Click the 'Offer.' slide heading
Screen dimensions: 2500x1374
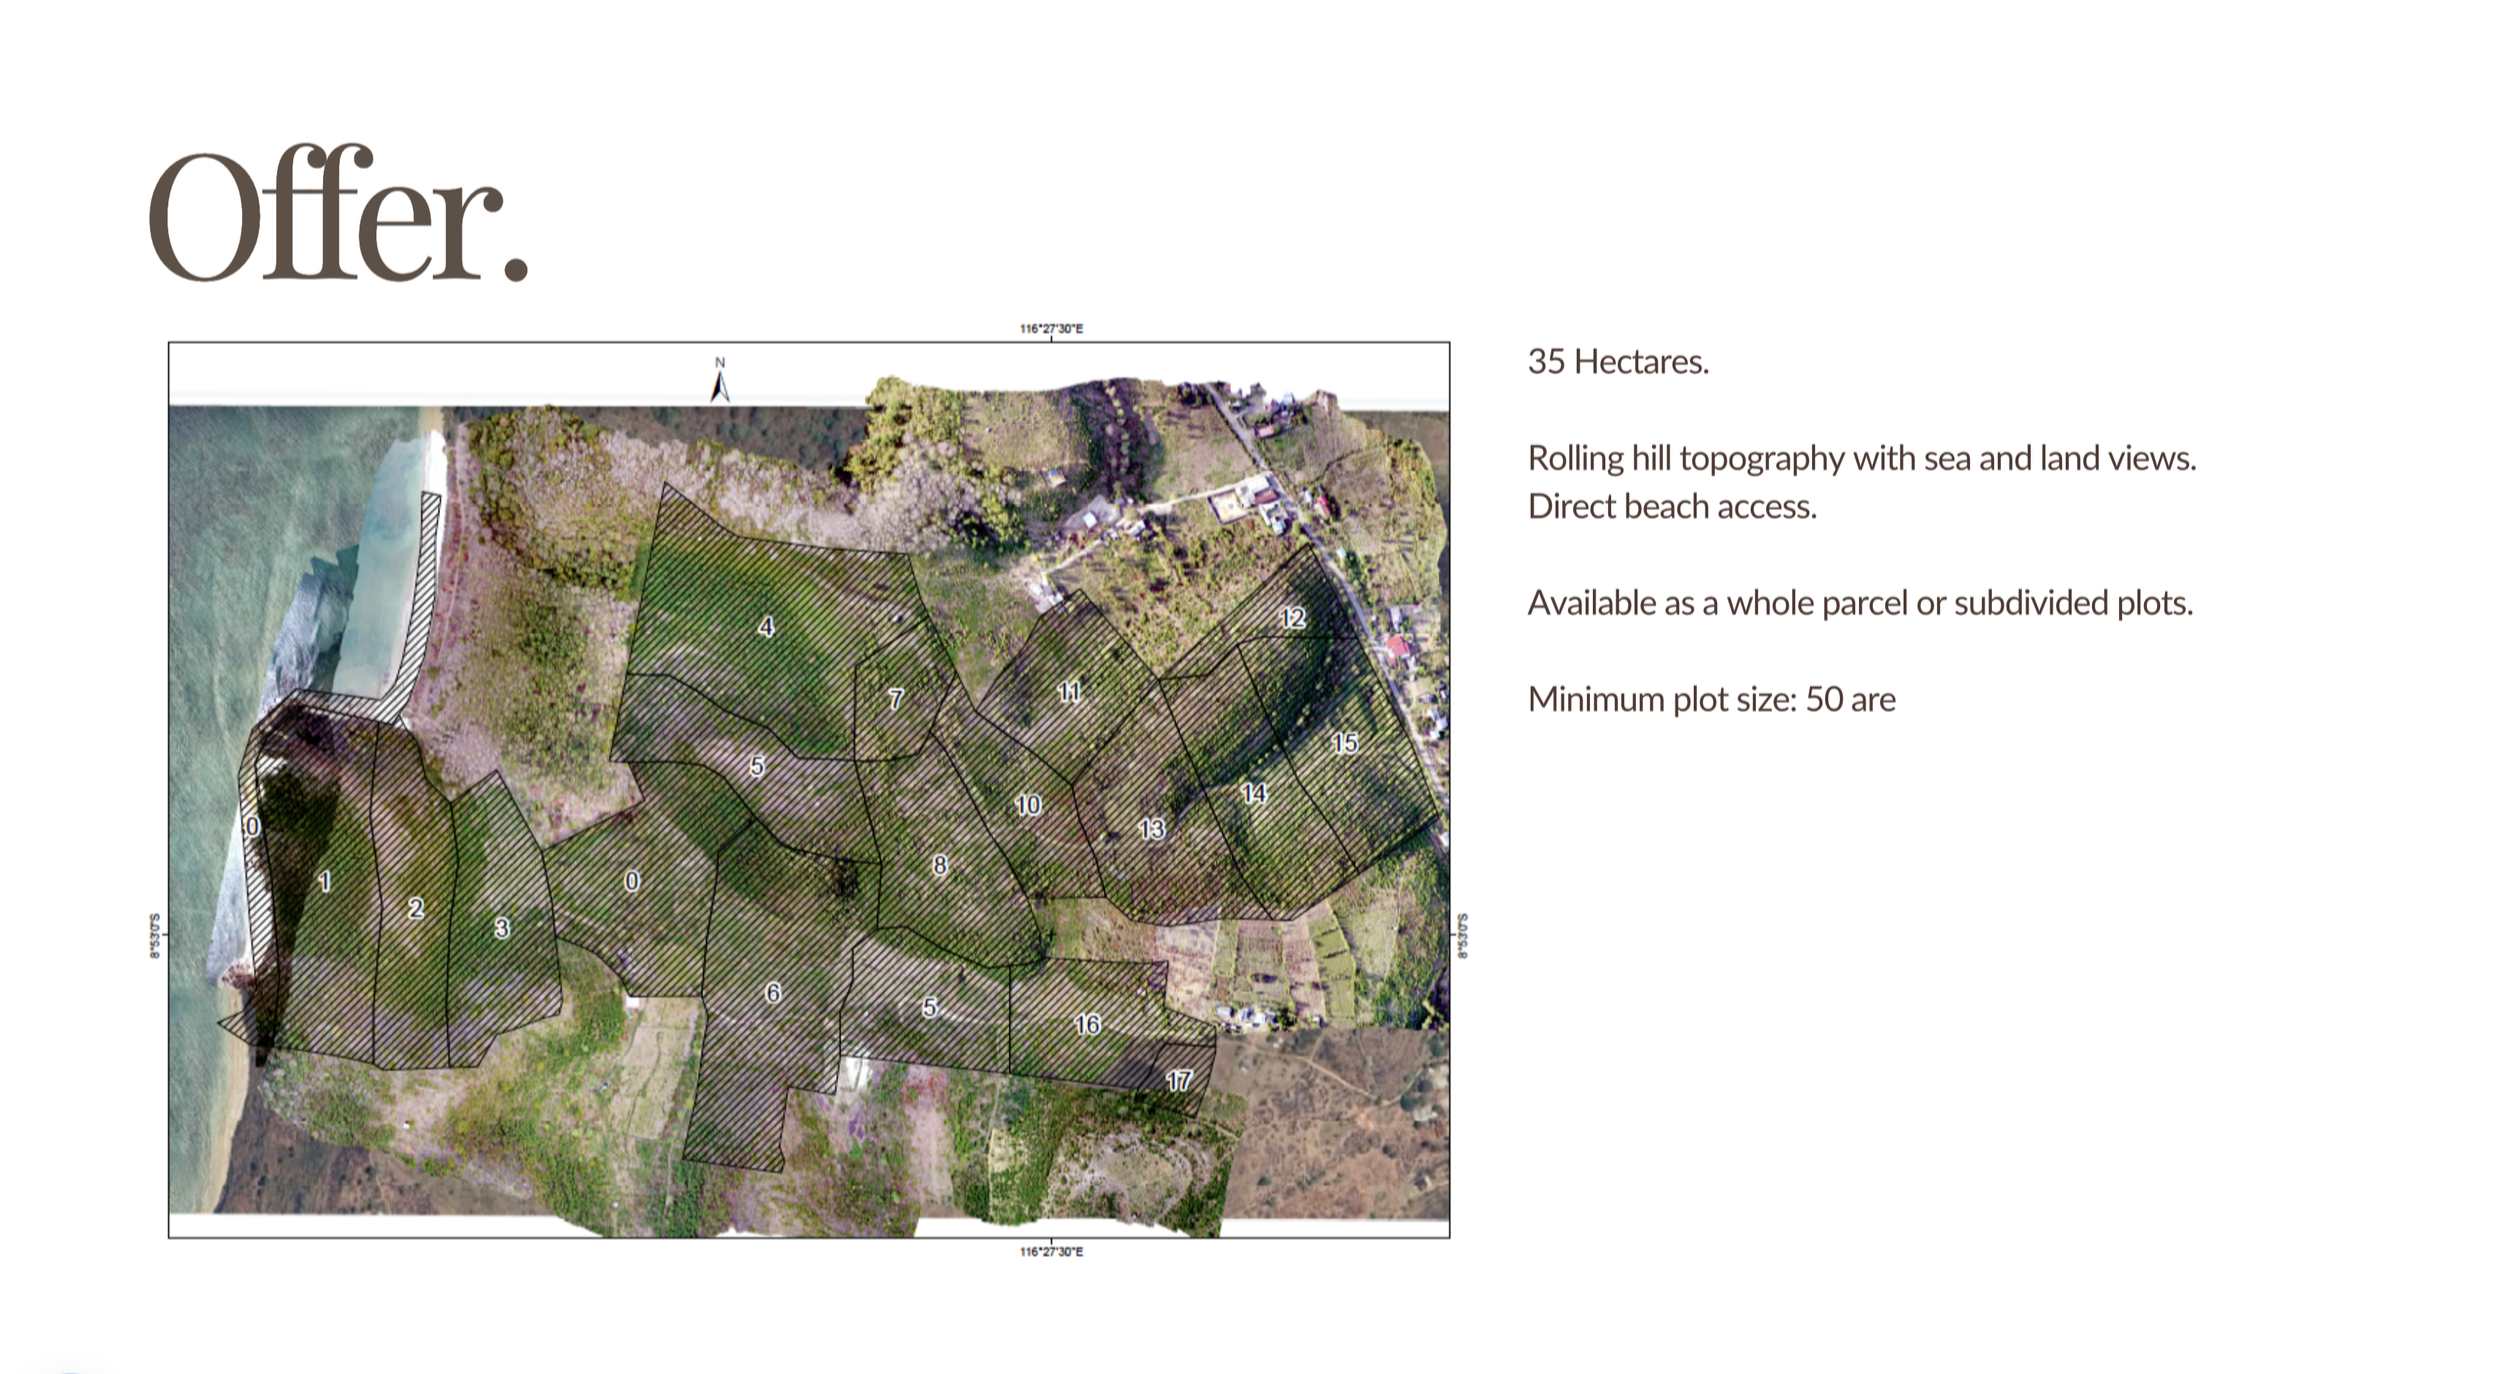click(338, 215)
